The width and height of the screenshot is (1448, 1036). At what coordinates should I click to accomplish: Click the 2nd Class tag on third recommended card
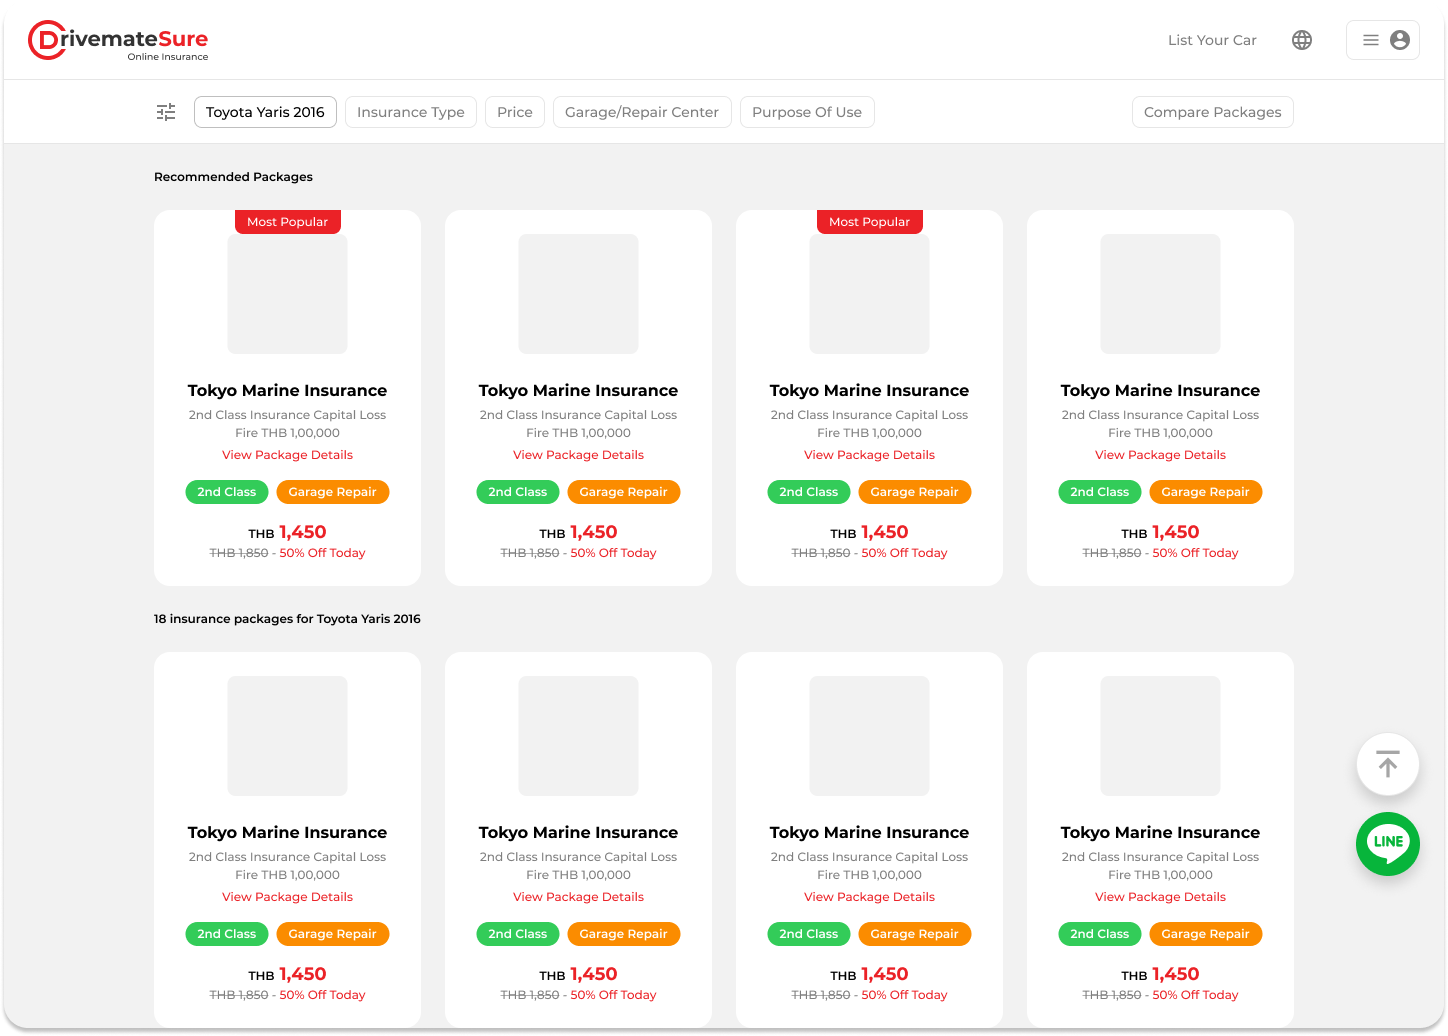click(809, 492)
